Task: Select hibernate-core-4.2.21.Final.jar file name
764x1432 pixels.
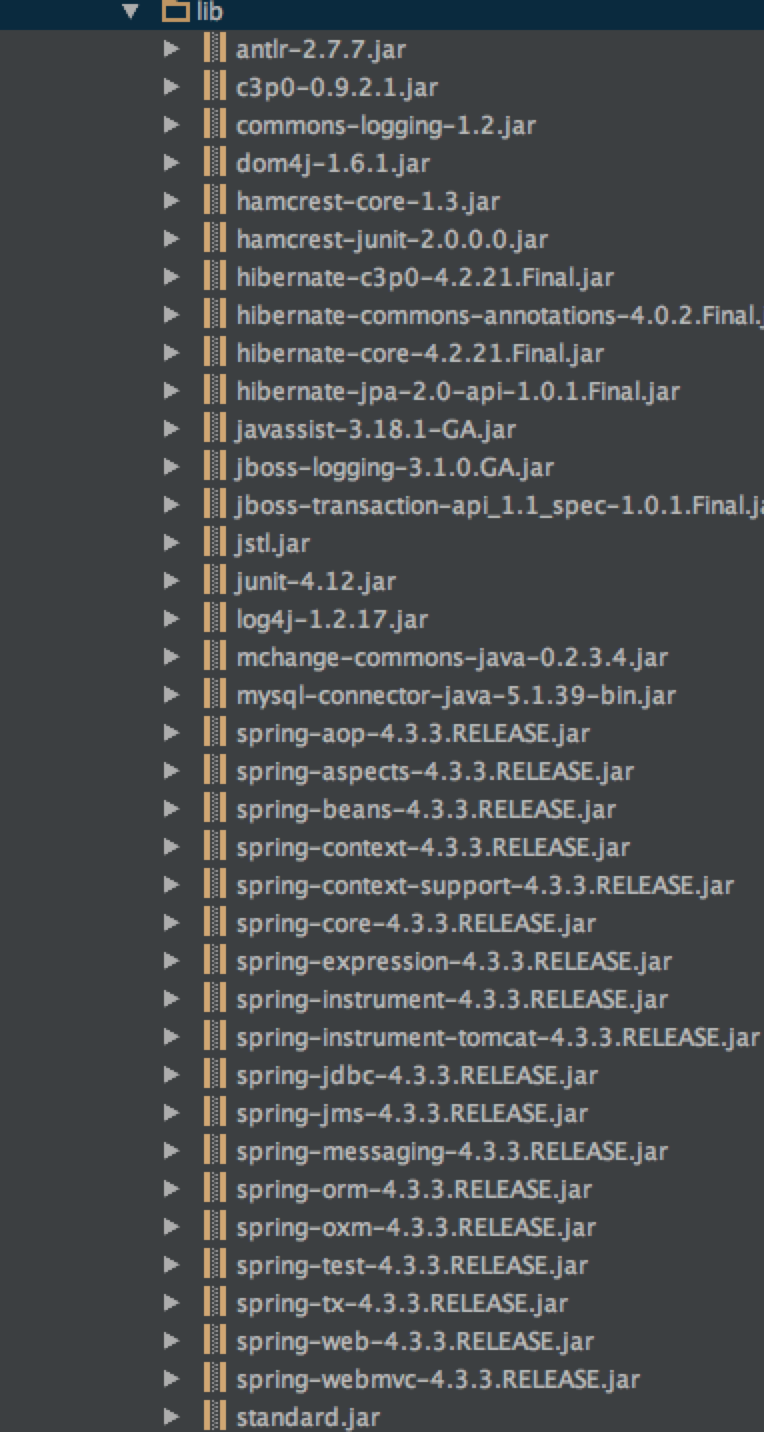Action: (420, 353)
